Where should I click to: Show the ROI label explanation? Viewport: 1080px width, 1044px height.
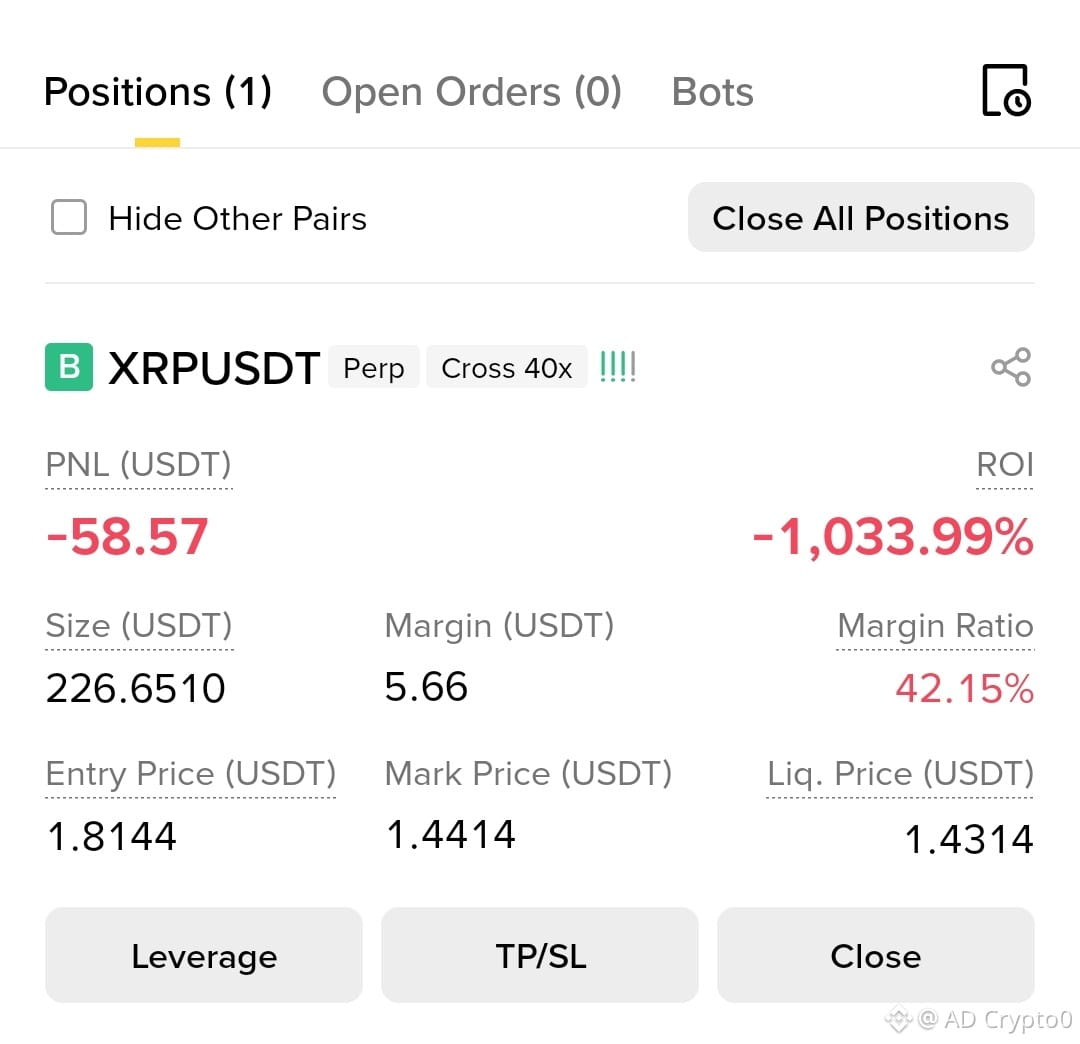[x=1005, y=465]
